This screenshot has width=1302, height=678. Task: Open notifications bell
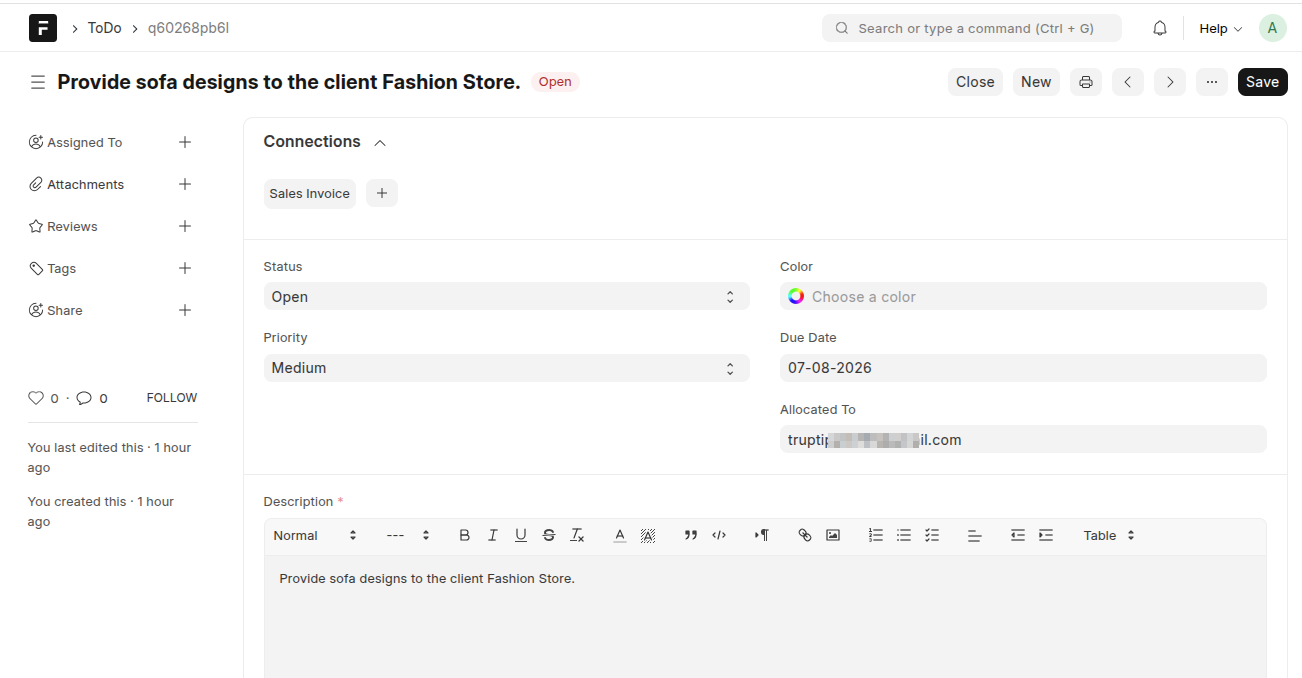1160,28
